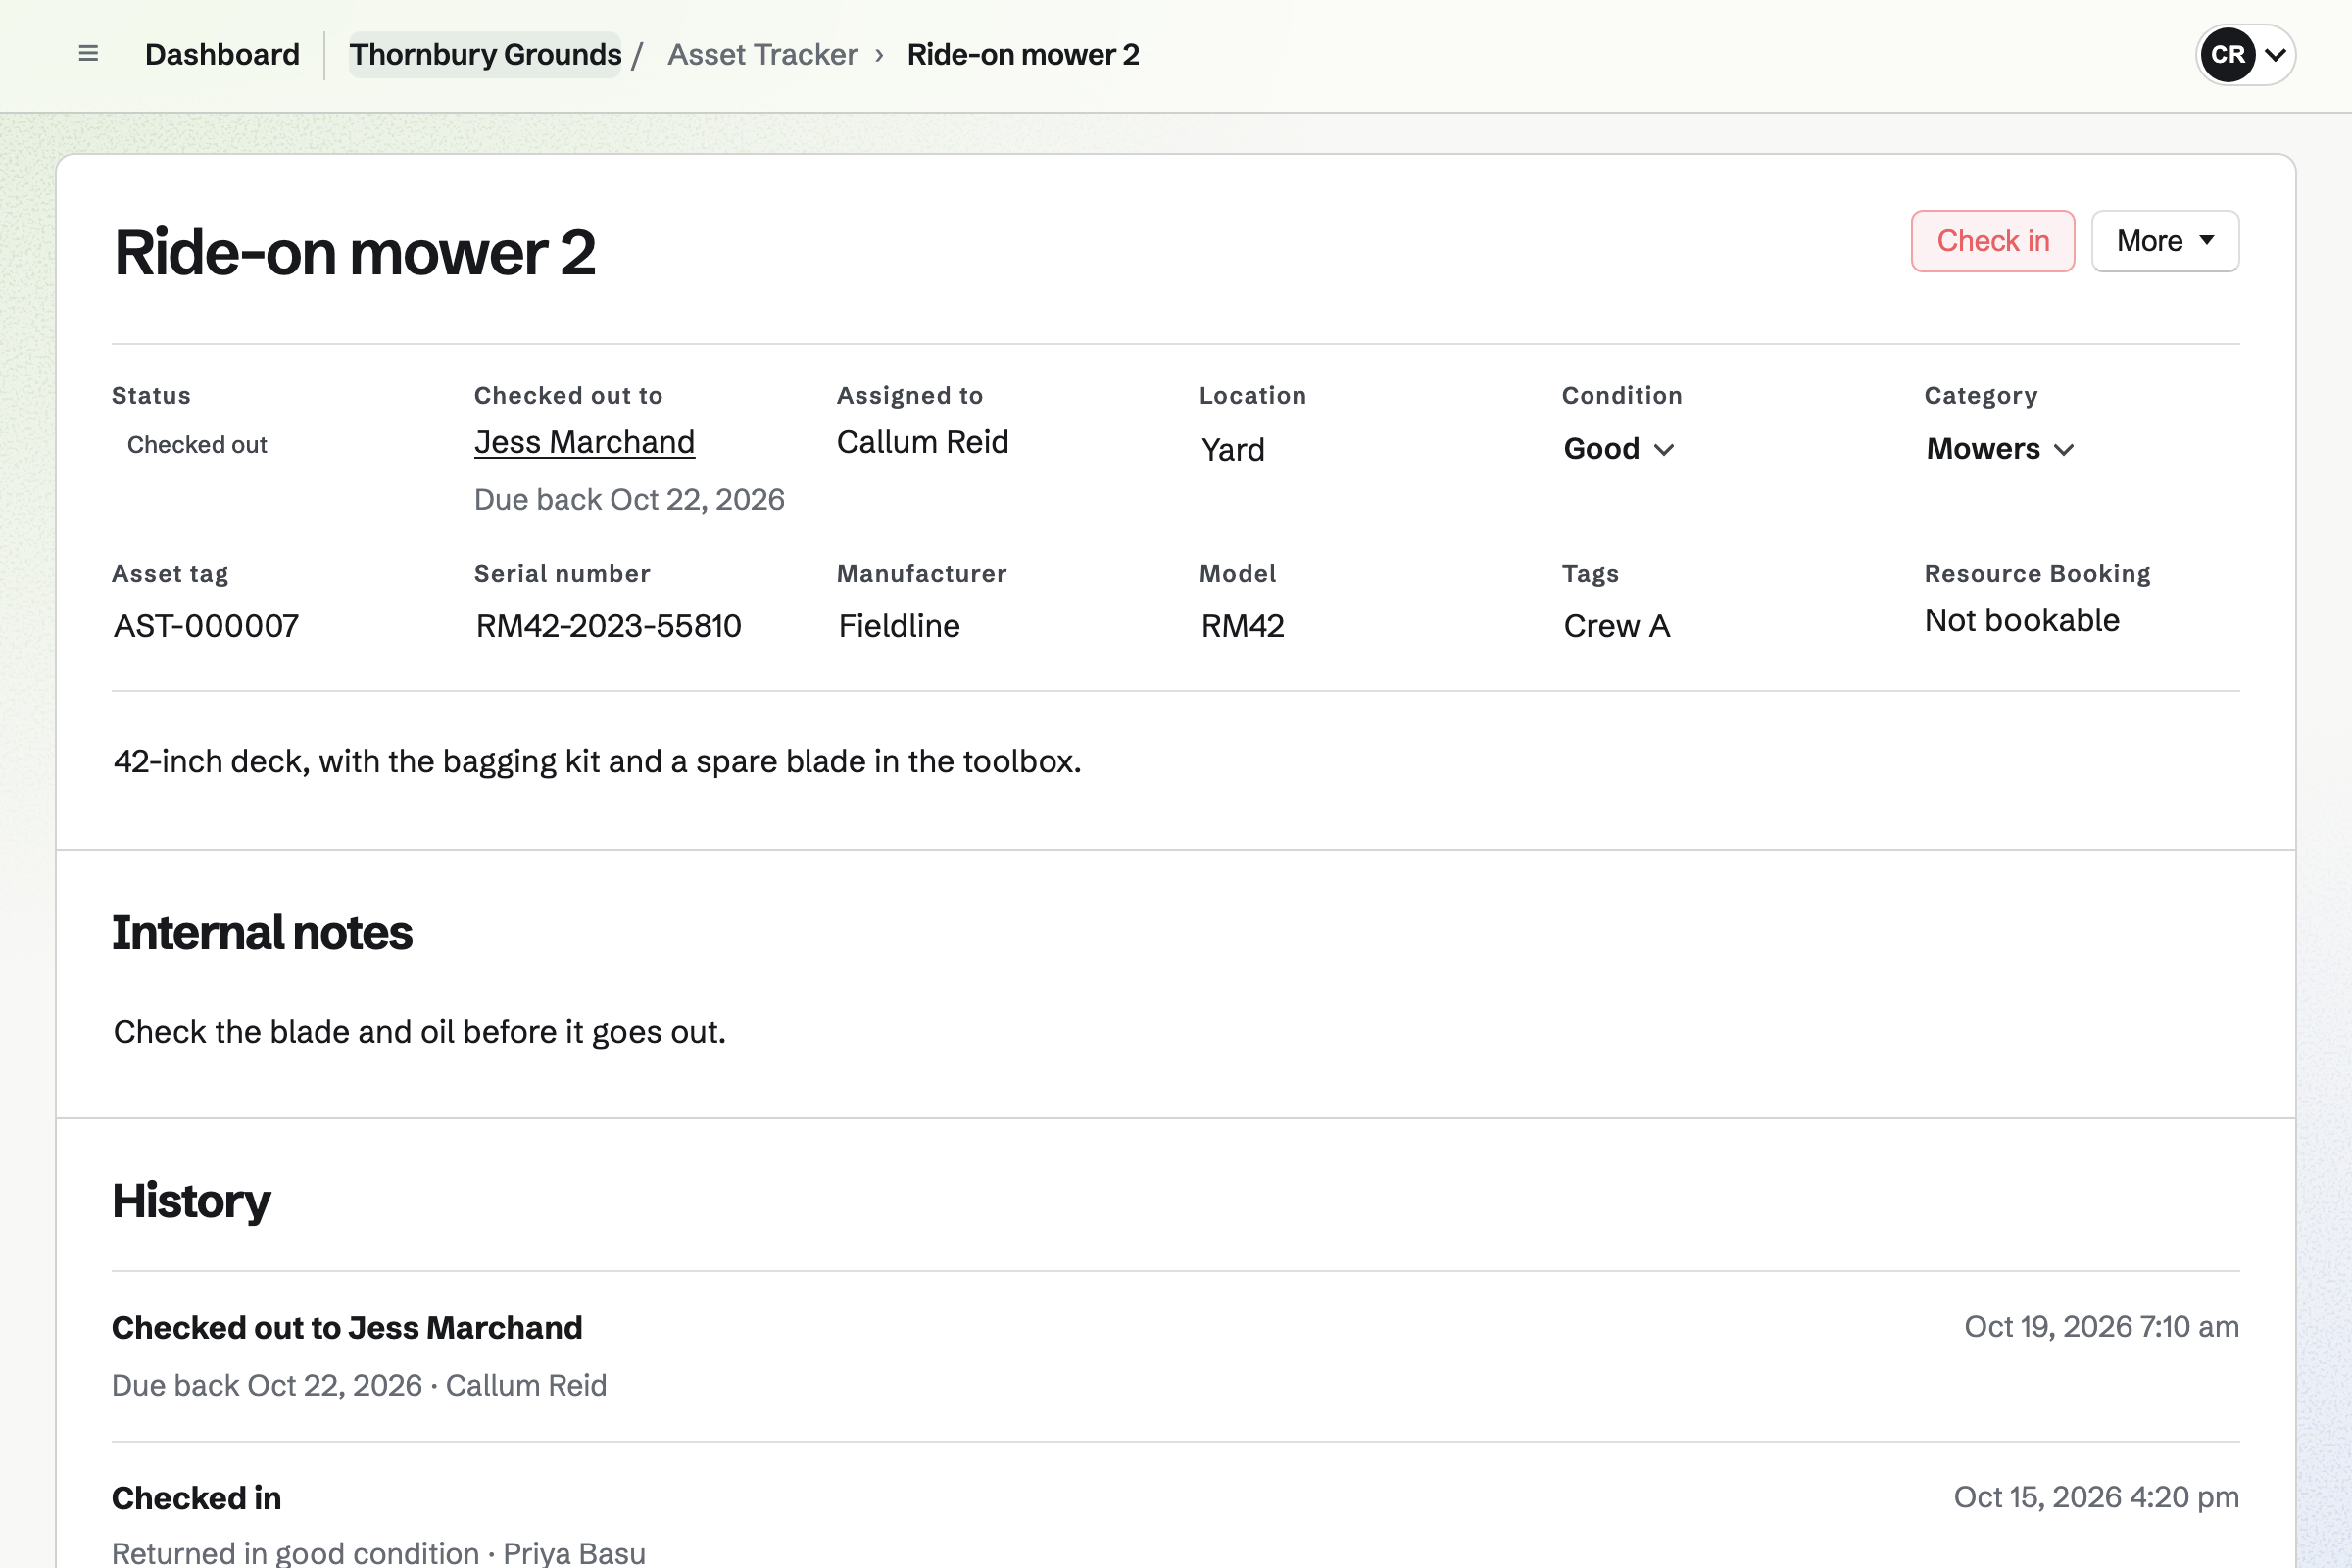Click the History heading
This screenshot has width=2352, height=1568.
pos(191,1202)
